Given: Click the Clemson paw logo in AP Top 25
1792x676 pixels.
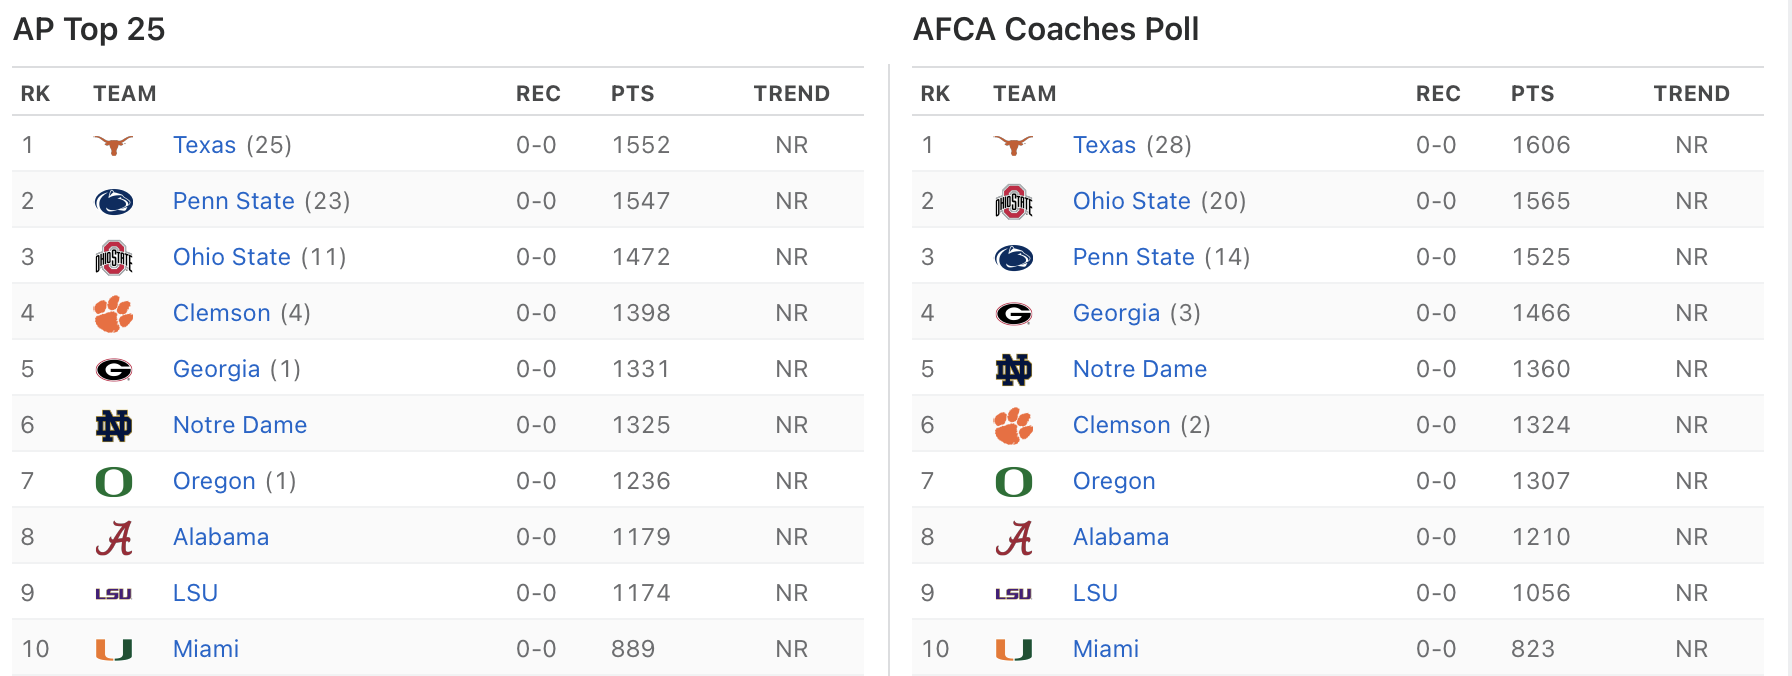Looking at the screenshot, I should (x=113, y=314).
